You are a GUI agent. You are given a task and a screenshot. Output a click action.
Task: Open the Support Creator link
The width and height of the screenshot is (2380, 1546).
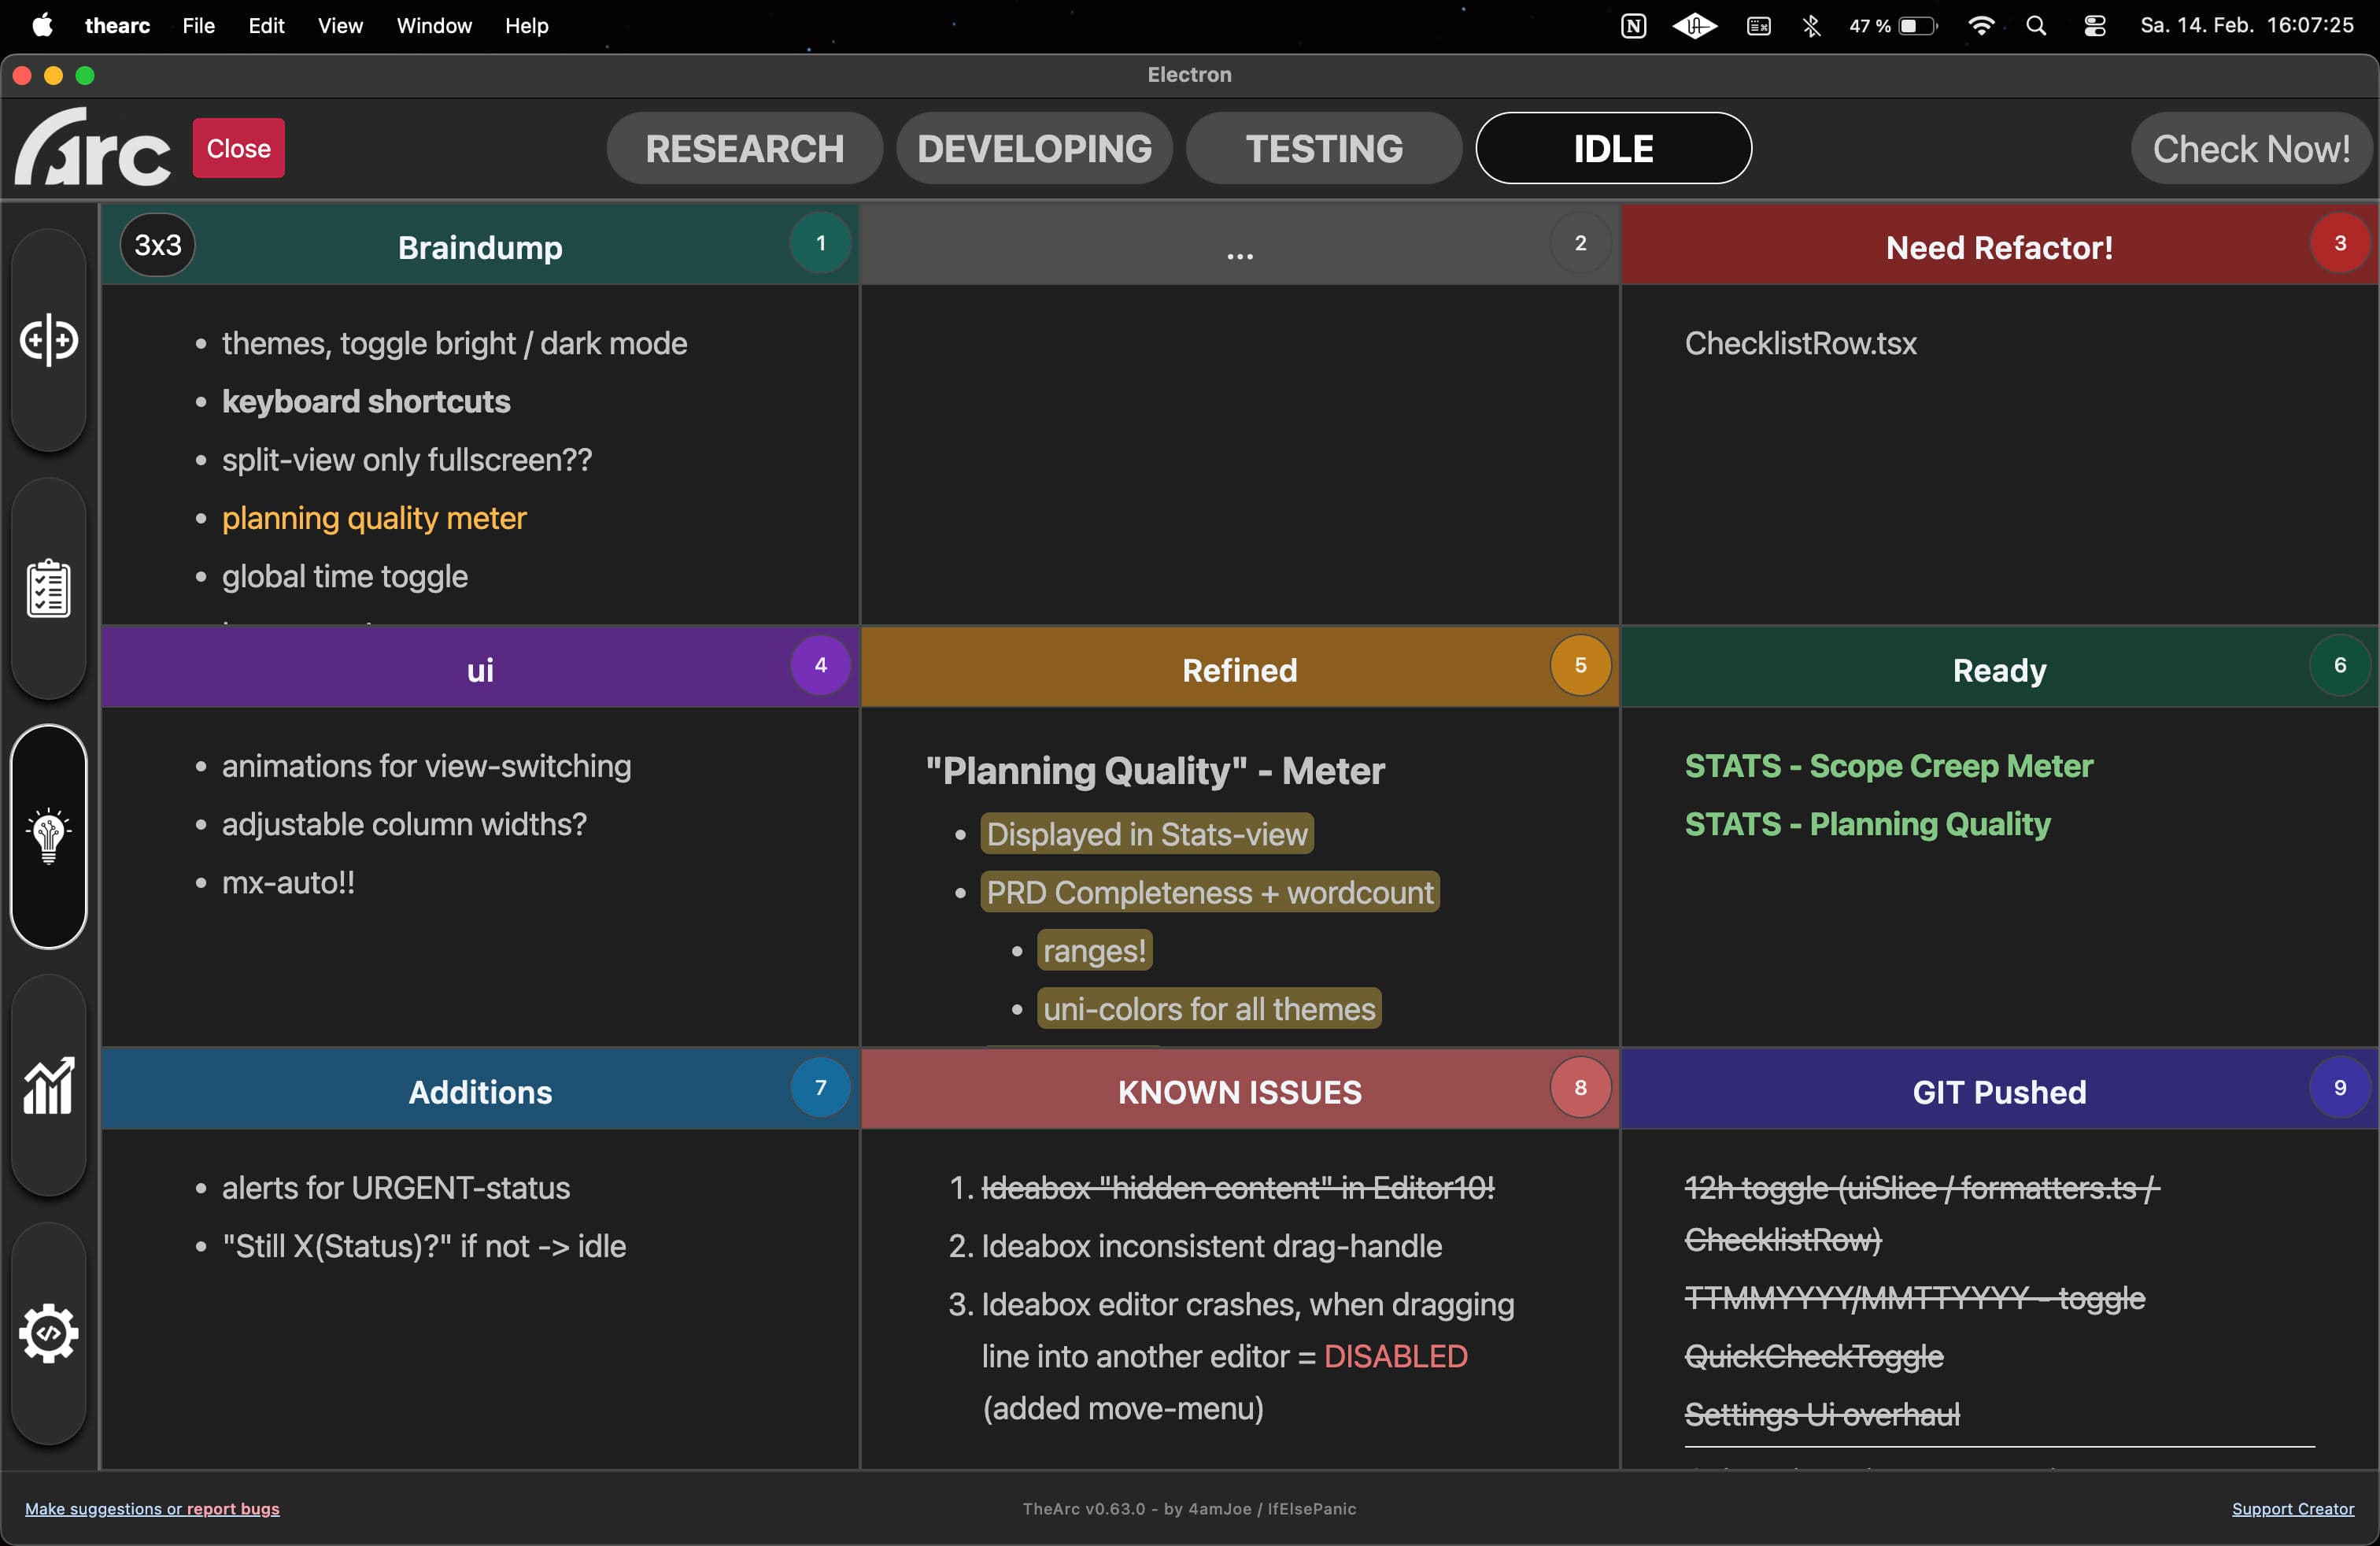click(2293, 1508)
